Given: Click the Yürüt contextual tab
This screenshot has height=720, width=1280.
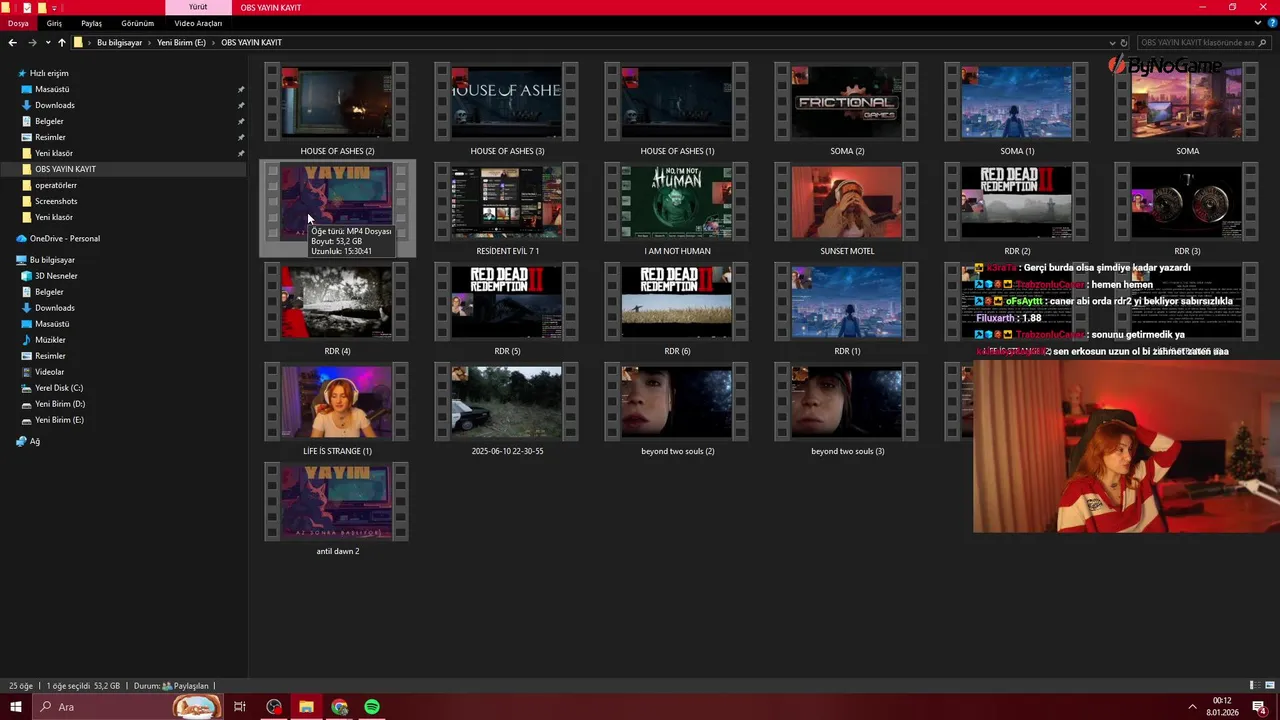Looking at the screenshot, I should (198, 7).
